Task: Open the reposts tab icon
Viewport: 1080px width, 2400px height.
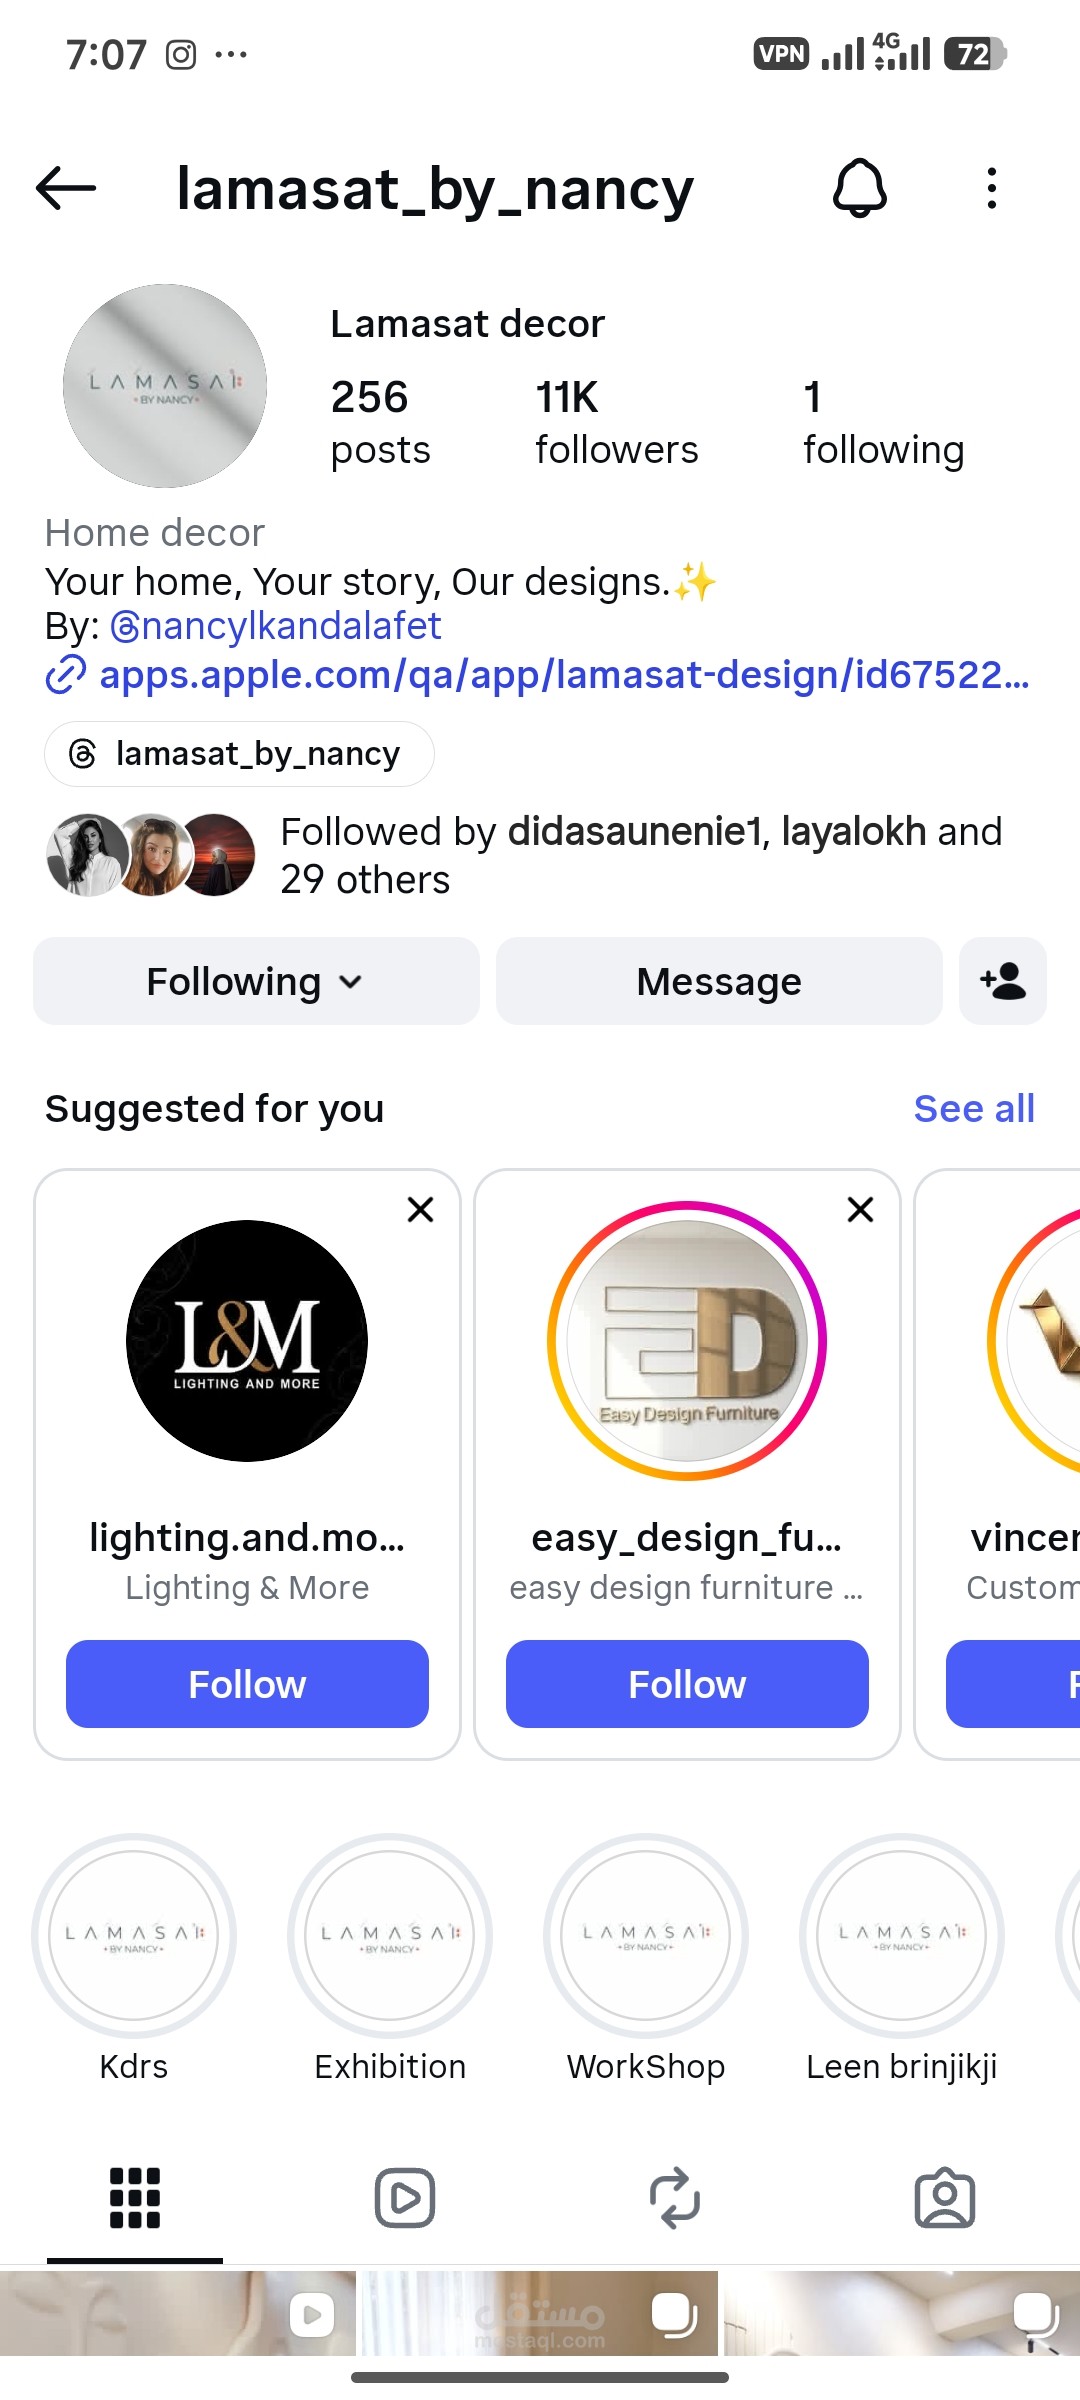Action: (675, 2198)
